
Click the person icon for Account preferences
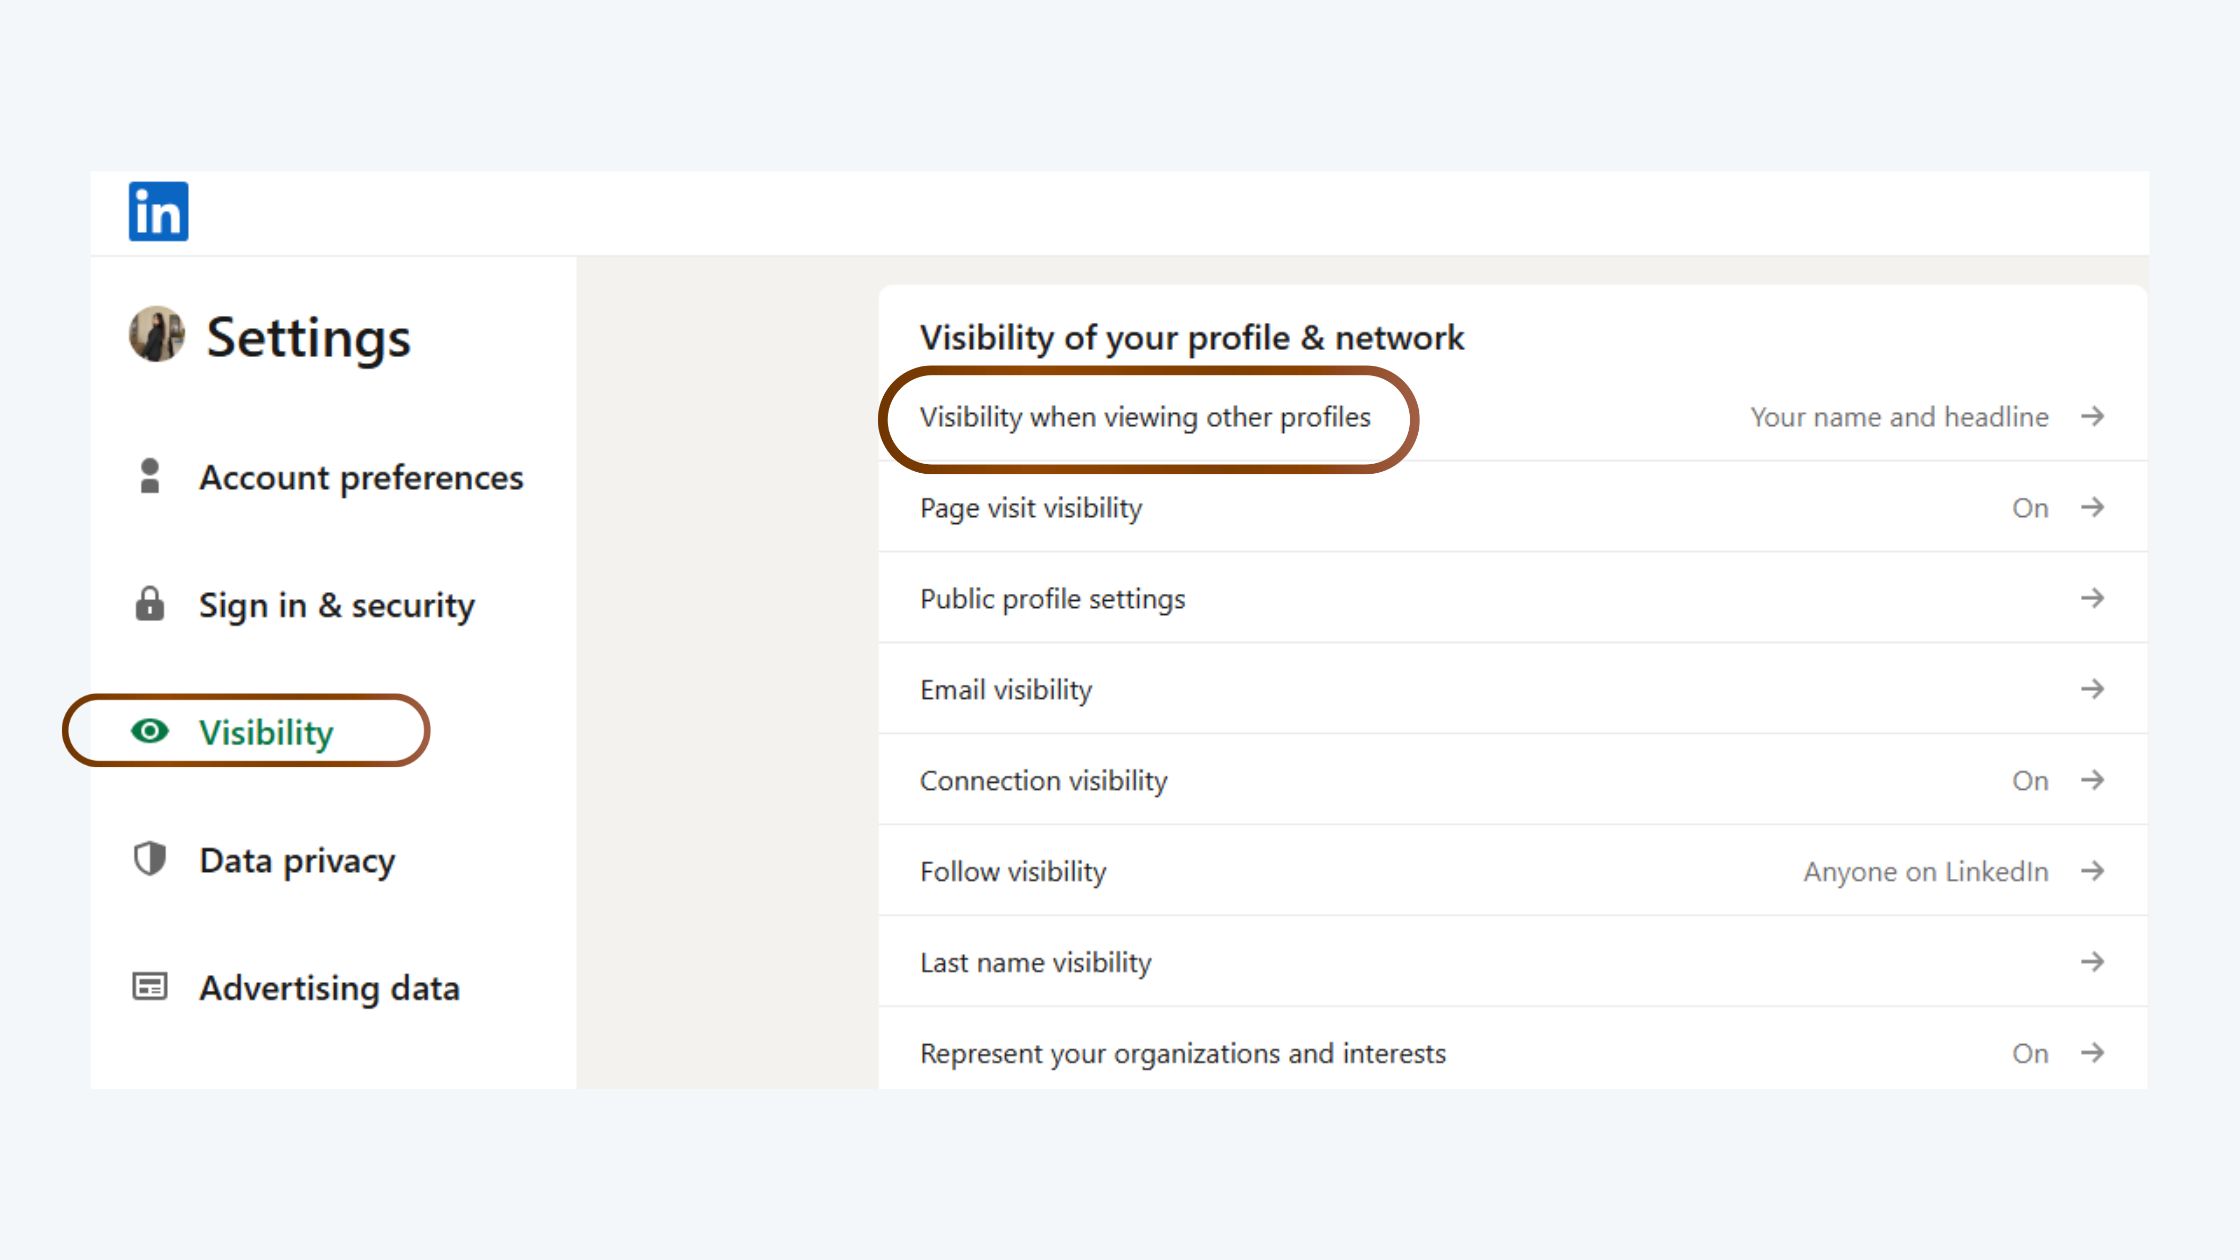point(150,476)
